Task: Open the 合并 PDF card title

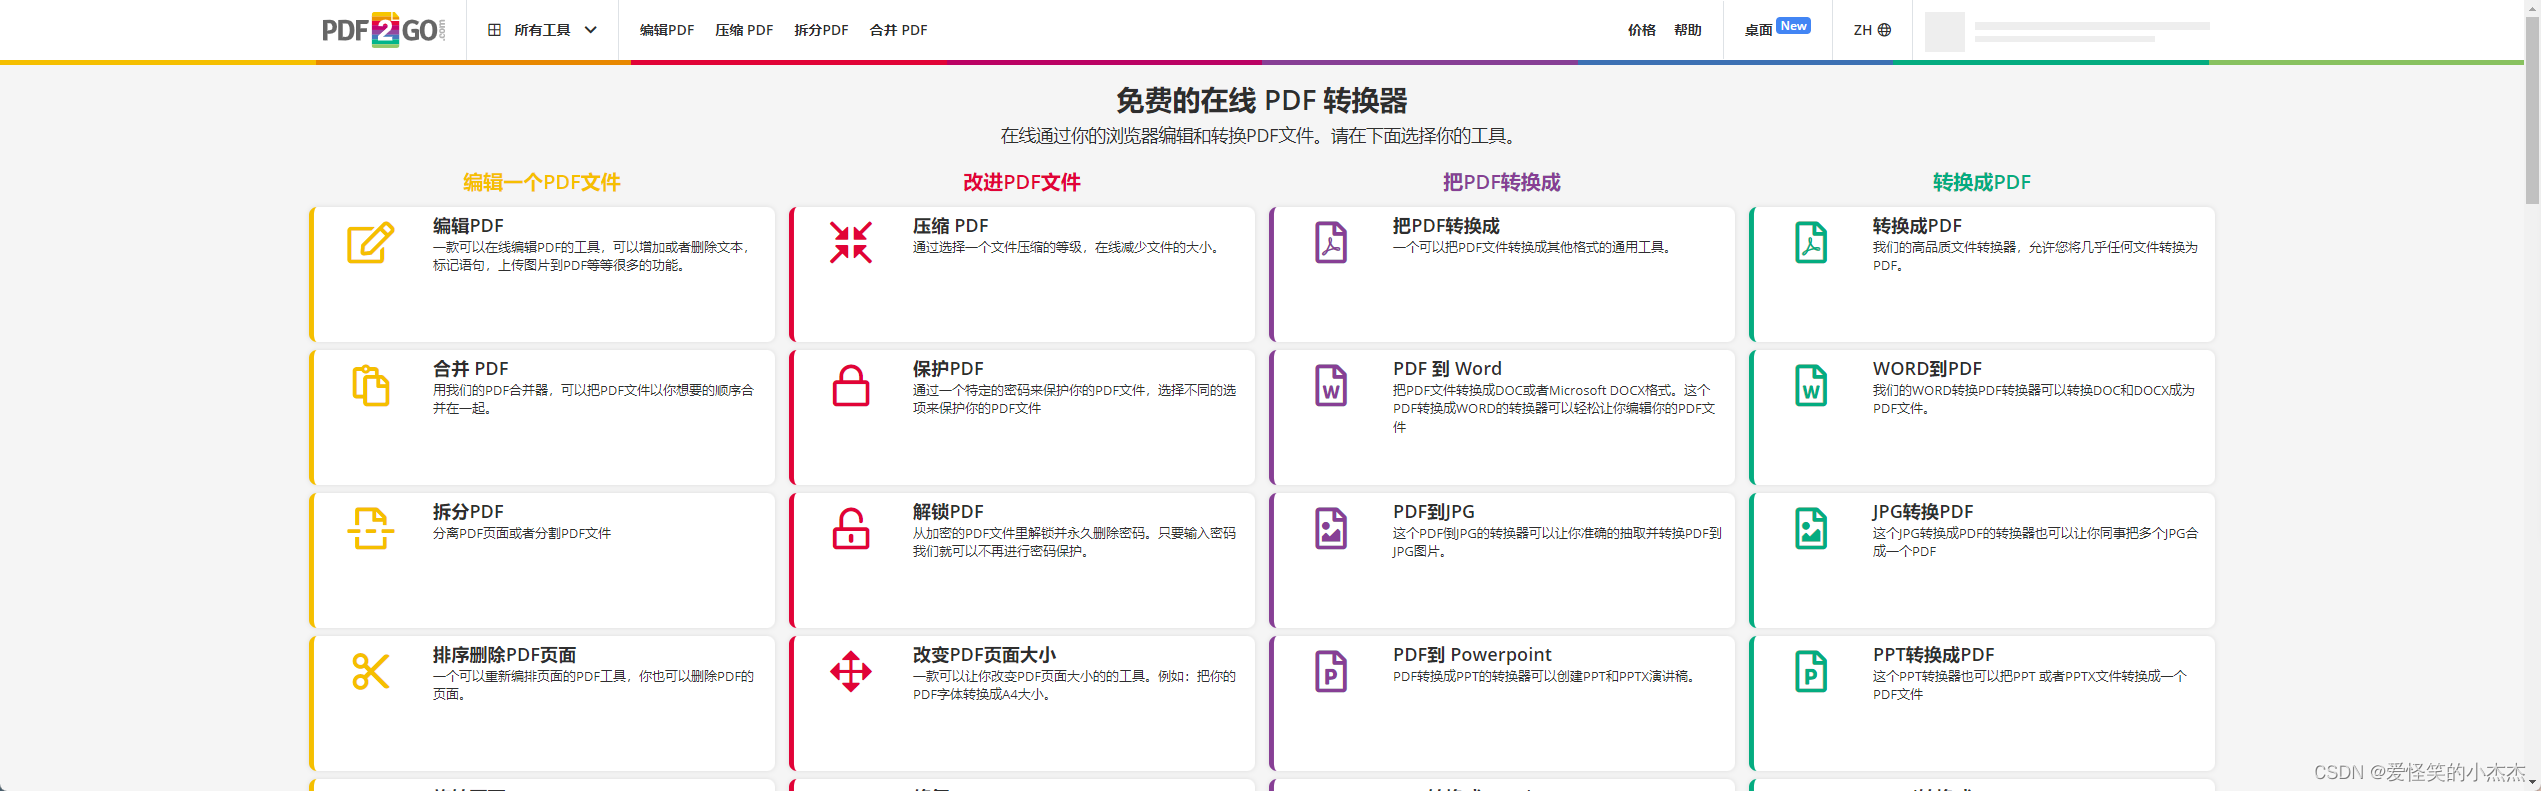Action: (470, 369)
